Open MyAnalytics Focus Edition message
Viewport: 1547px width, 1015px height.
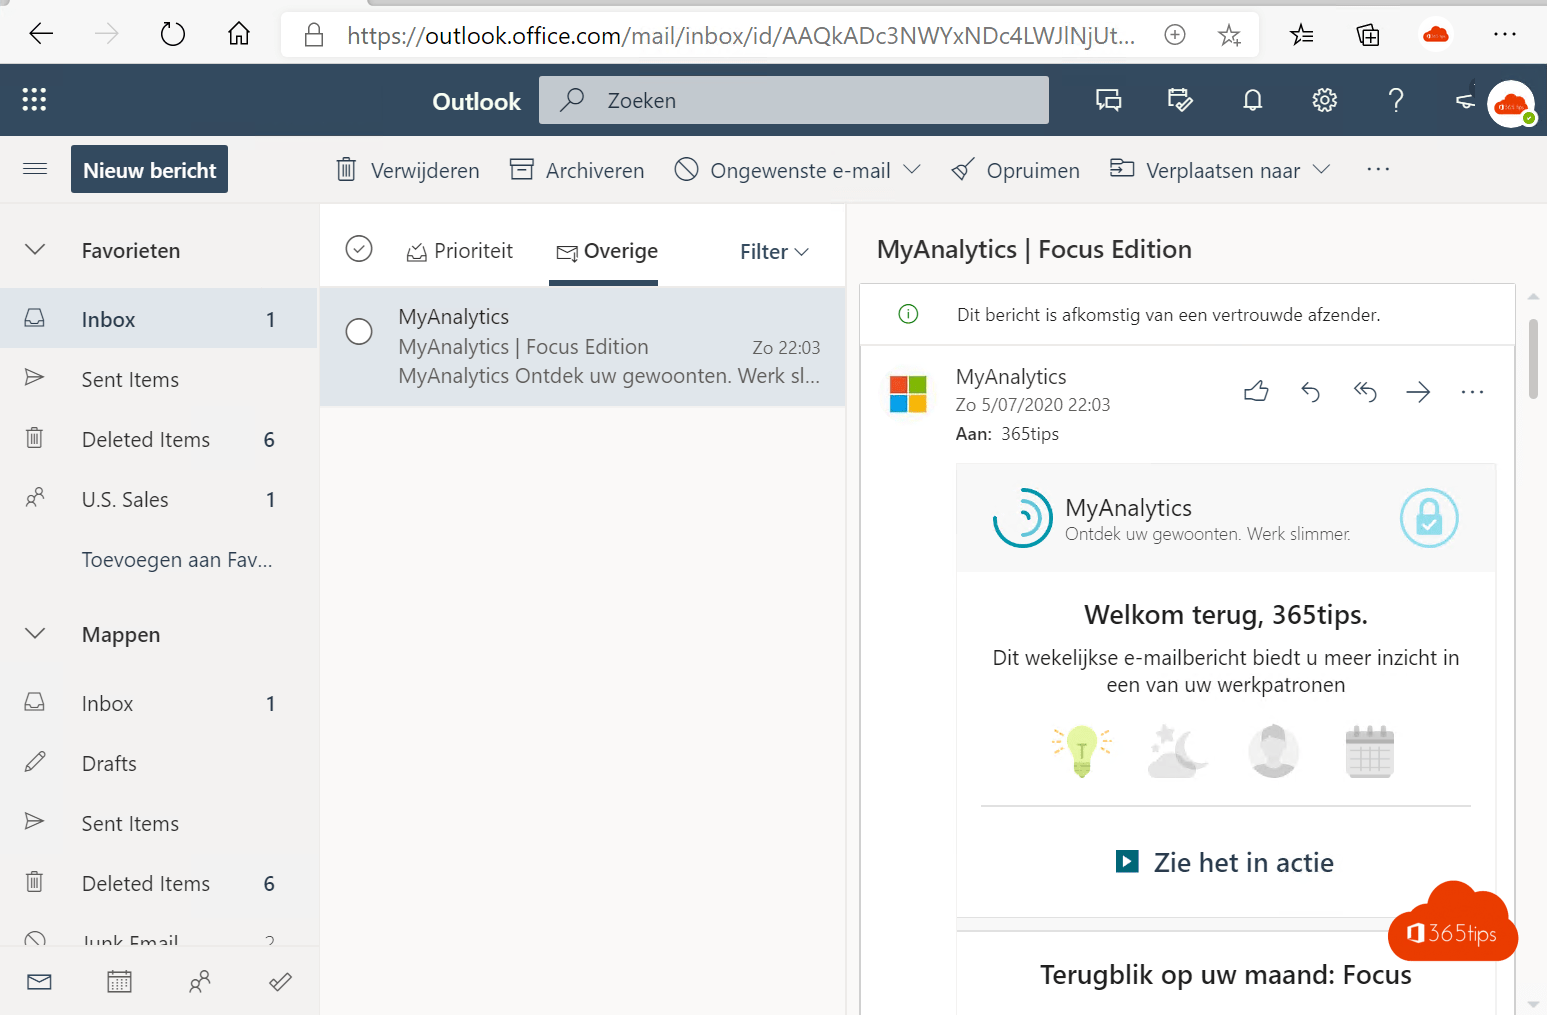583,346
